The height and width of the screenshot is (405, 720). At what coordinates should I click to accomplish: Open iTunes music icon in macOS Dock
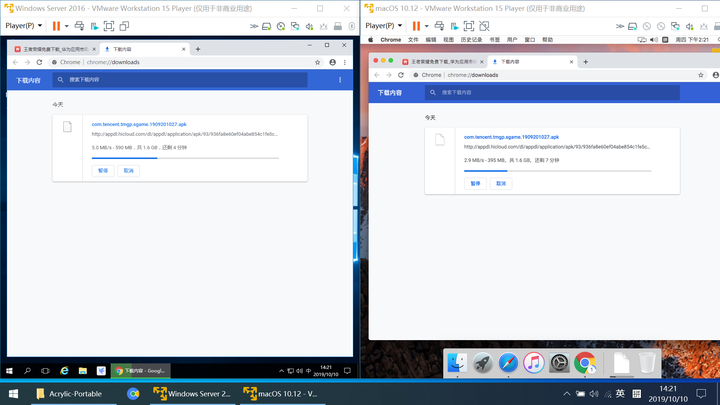coord(534,362)
